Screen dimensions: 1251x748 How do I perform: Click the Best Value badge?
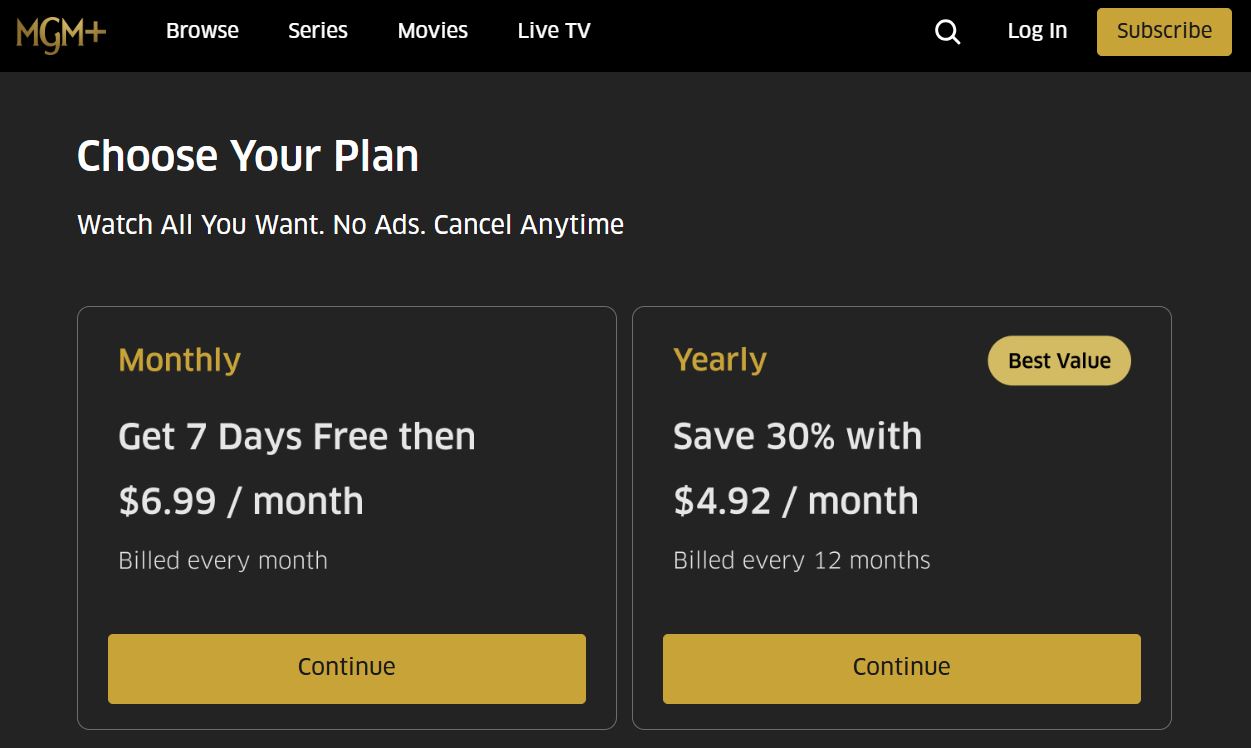coord(1059,360)
